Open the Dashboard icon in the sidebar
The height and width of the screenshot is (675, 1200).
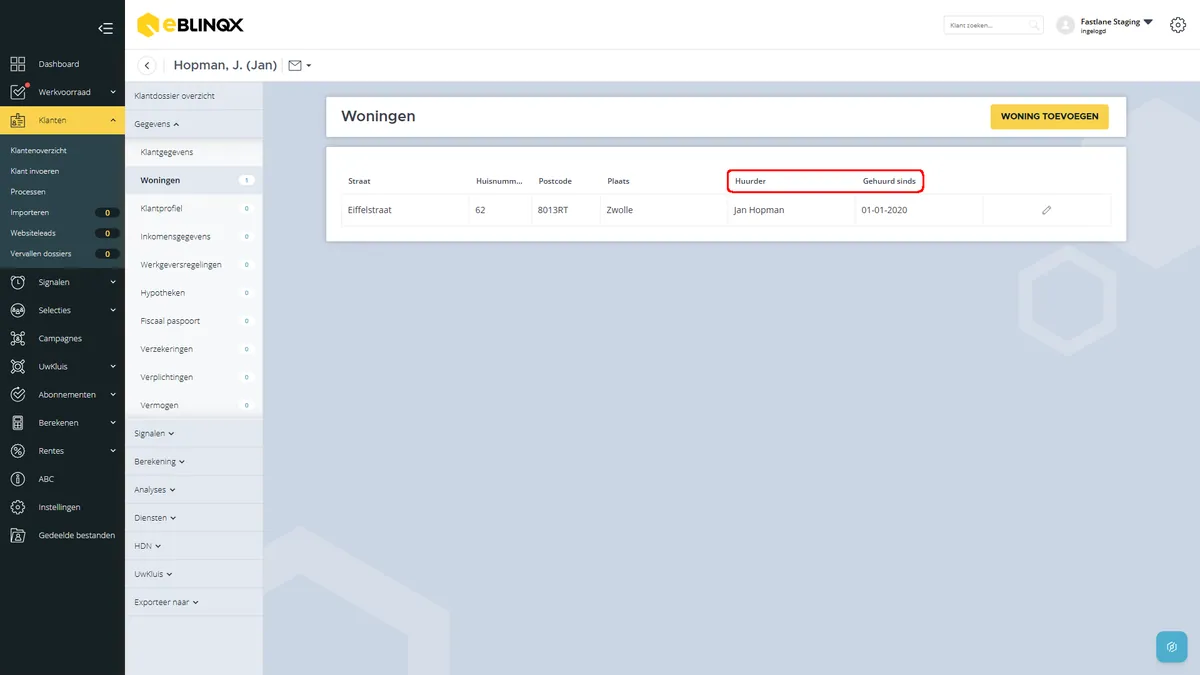18,64
